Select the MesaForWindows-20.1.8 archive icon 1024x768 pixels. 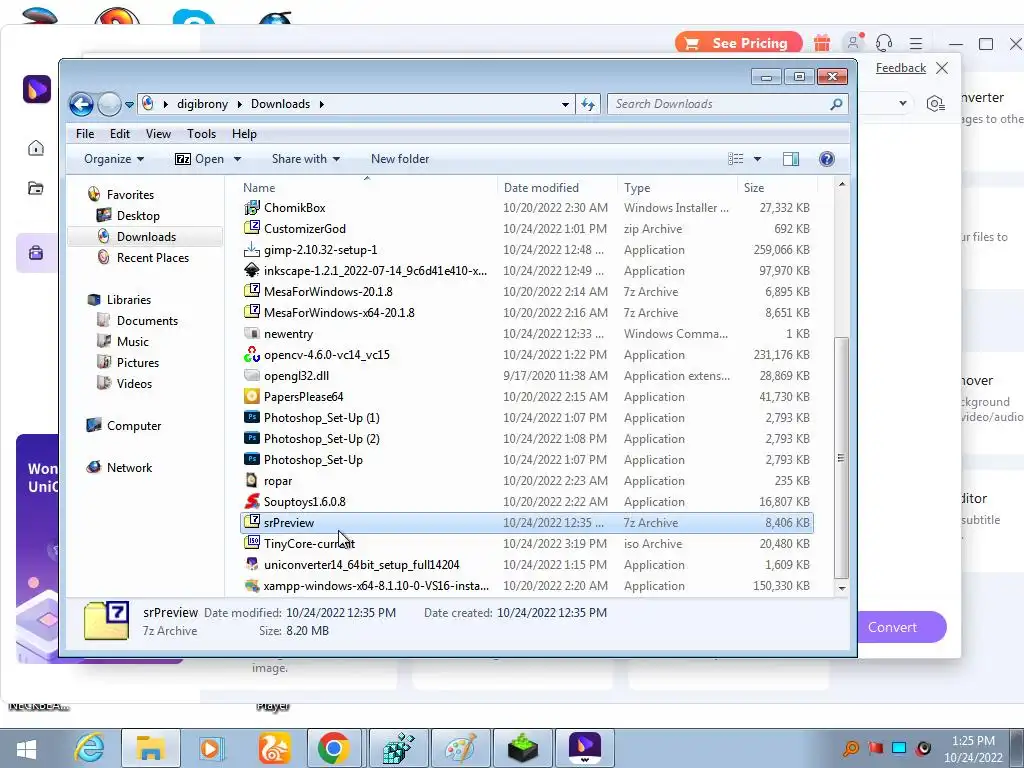(x=251, y=291)
